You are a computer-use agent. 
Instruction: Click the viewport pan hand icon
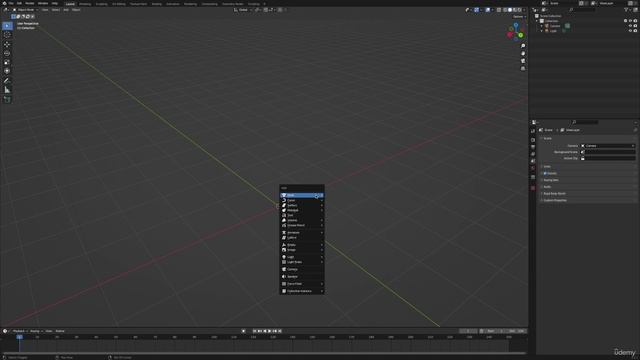click(523, 53)
